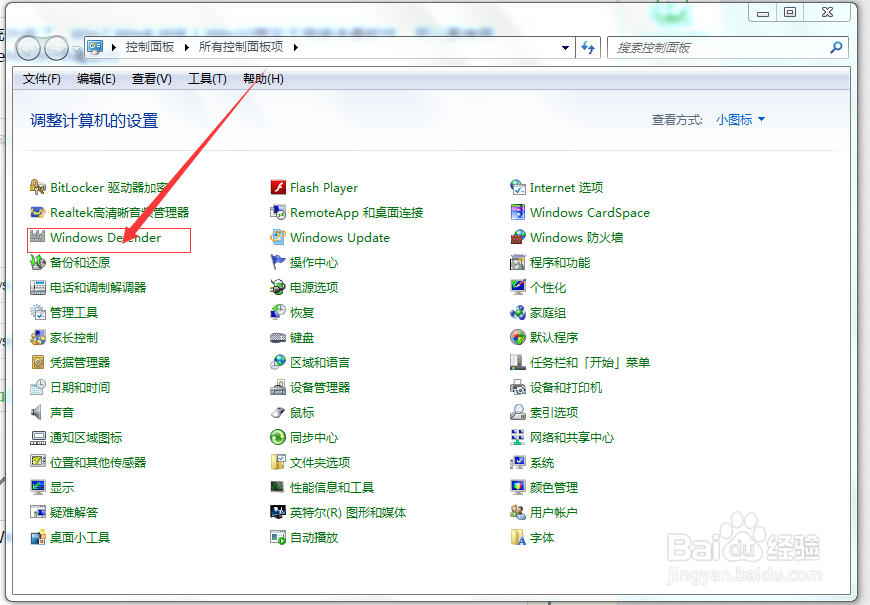Click the 鼠标 mouse icon
The image size is (870, 605).
278,412
